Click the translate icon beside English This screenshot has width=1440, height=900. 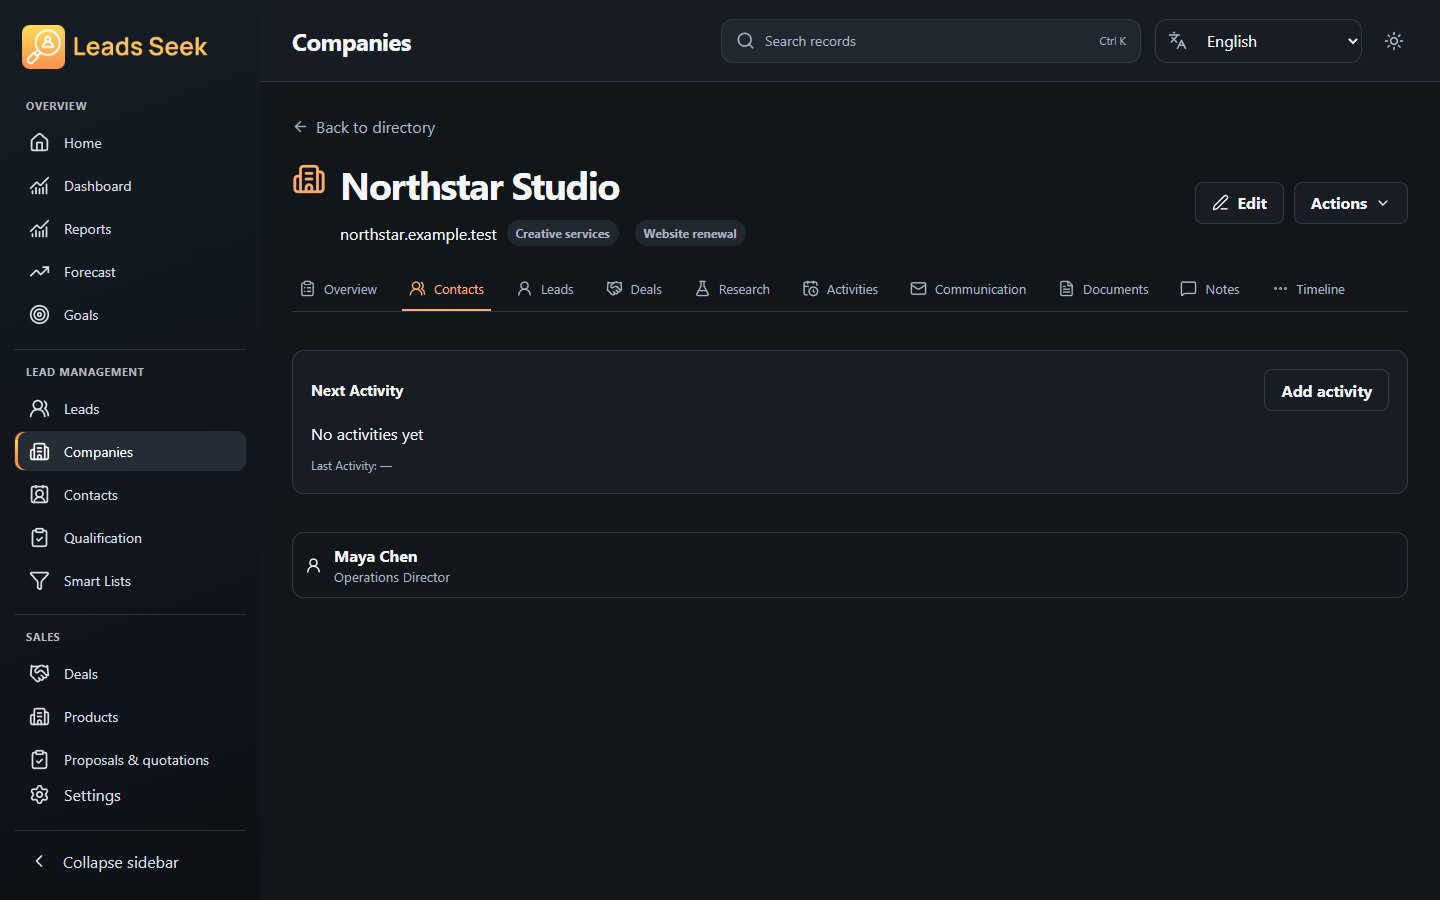coord(1178,41)
